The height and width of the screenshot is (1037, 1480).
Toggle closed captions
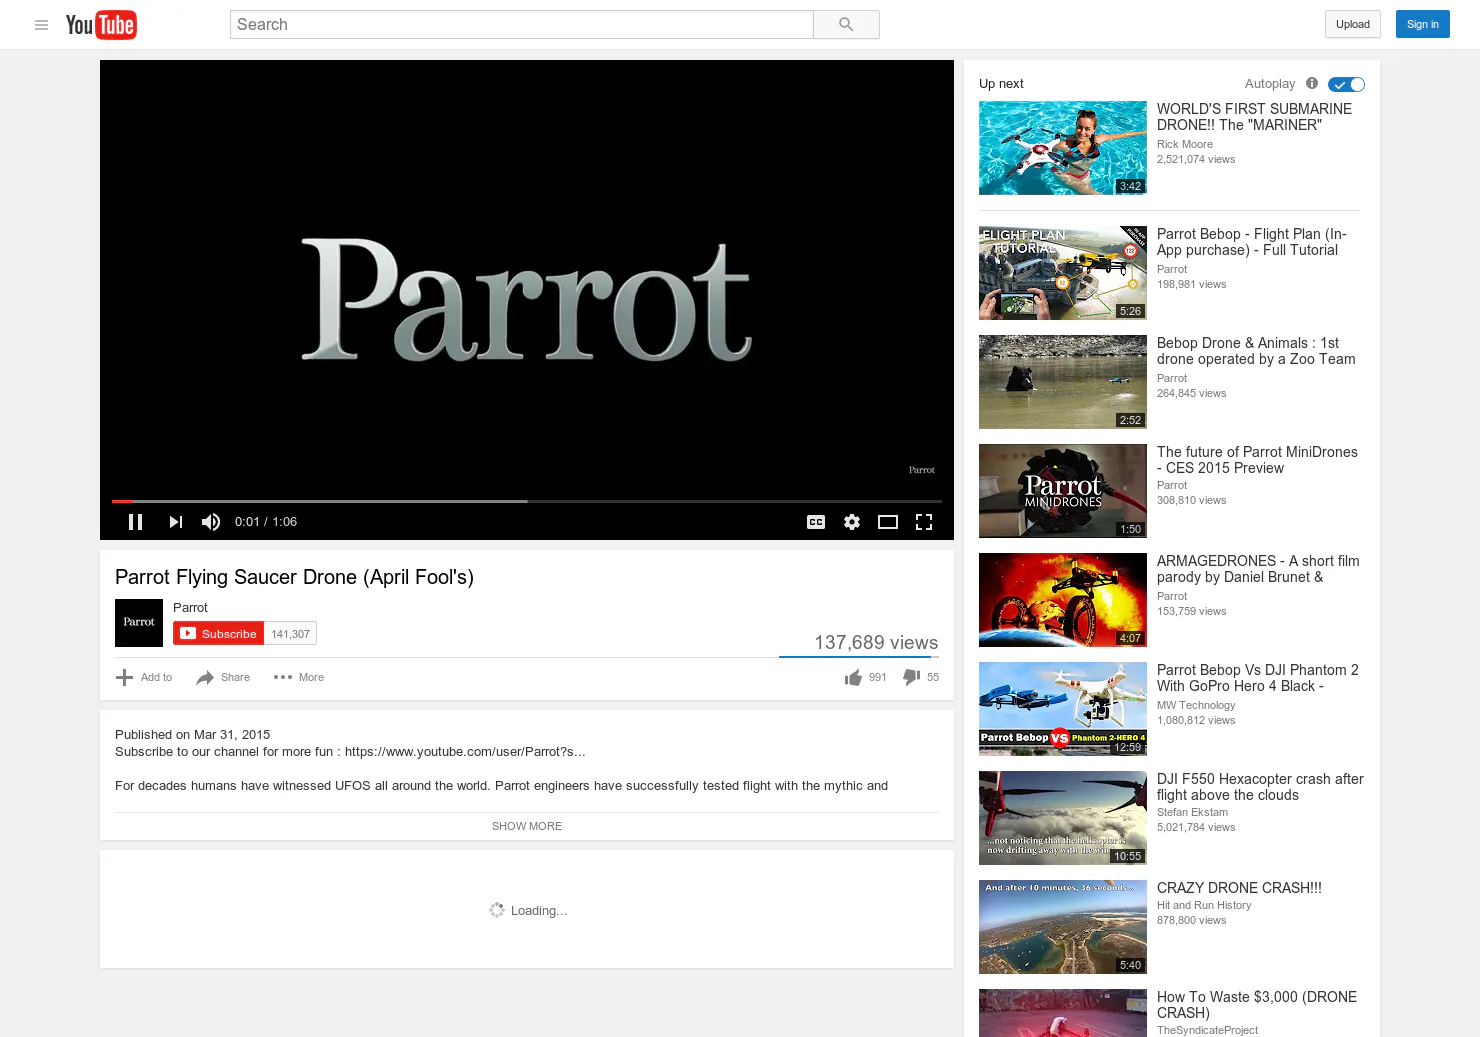pyautogui.click(x=816, y=522)
